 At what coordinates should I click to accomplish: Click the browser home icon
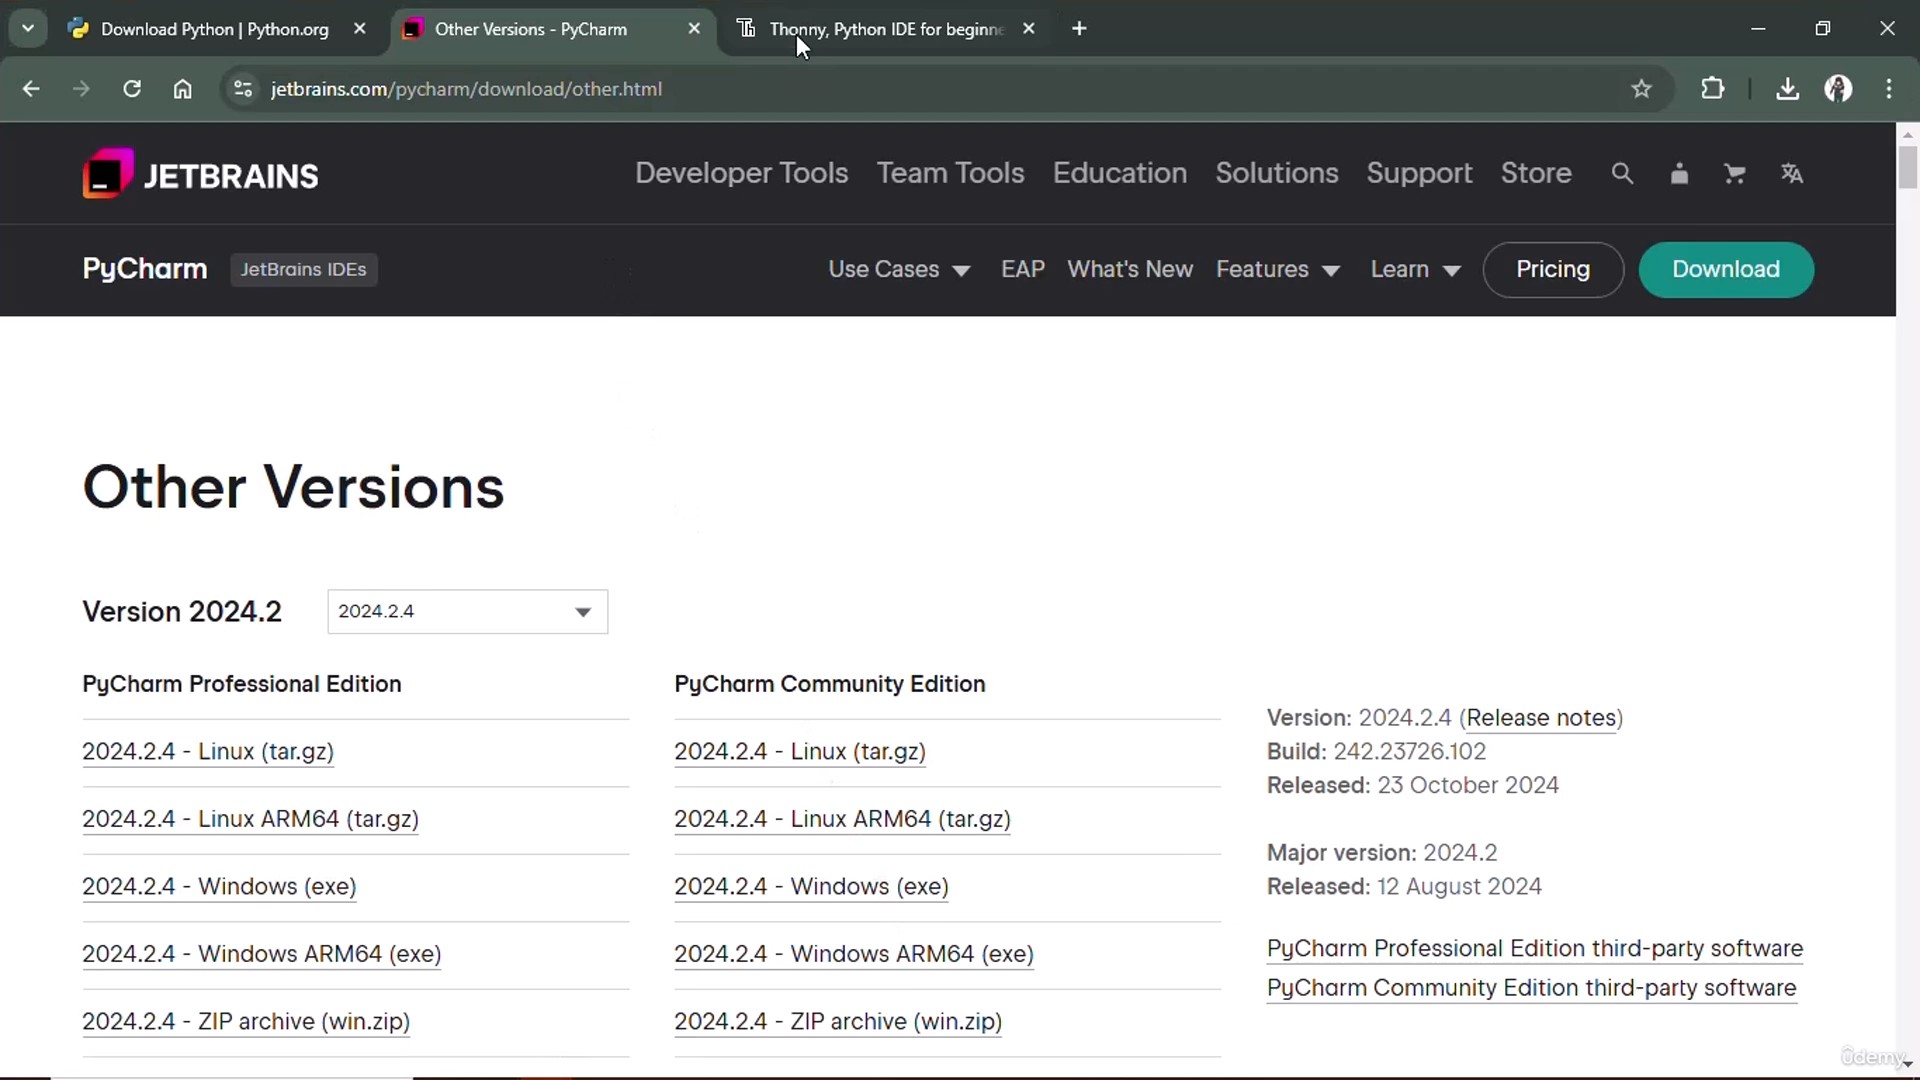(x=182, y=89)
